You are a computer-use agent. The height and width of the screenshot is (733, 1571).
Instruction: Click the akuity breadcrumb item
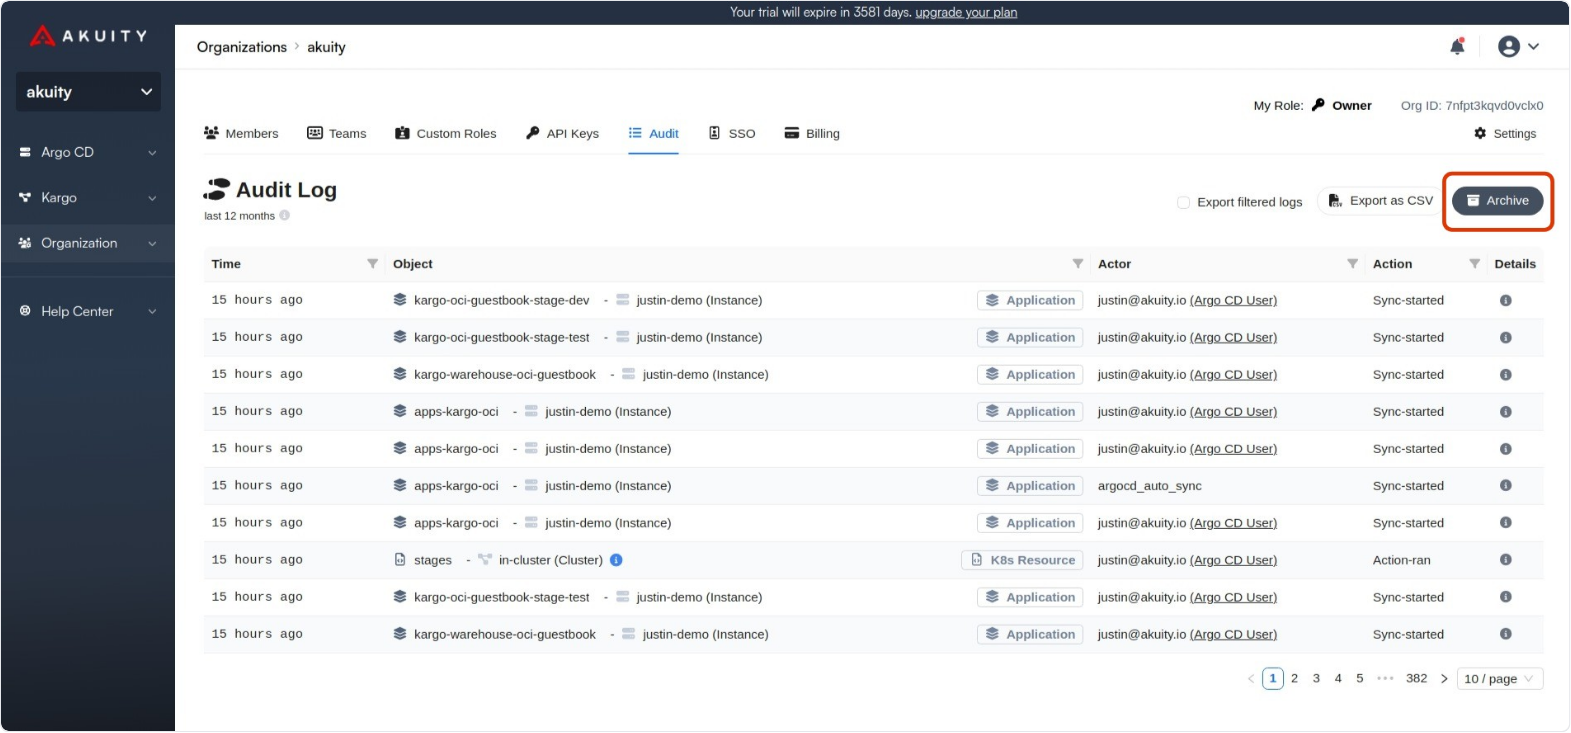pos(326,47)
